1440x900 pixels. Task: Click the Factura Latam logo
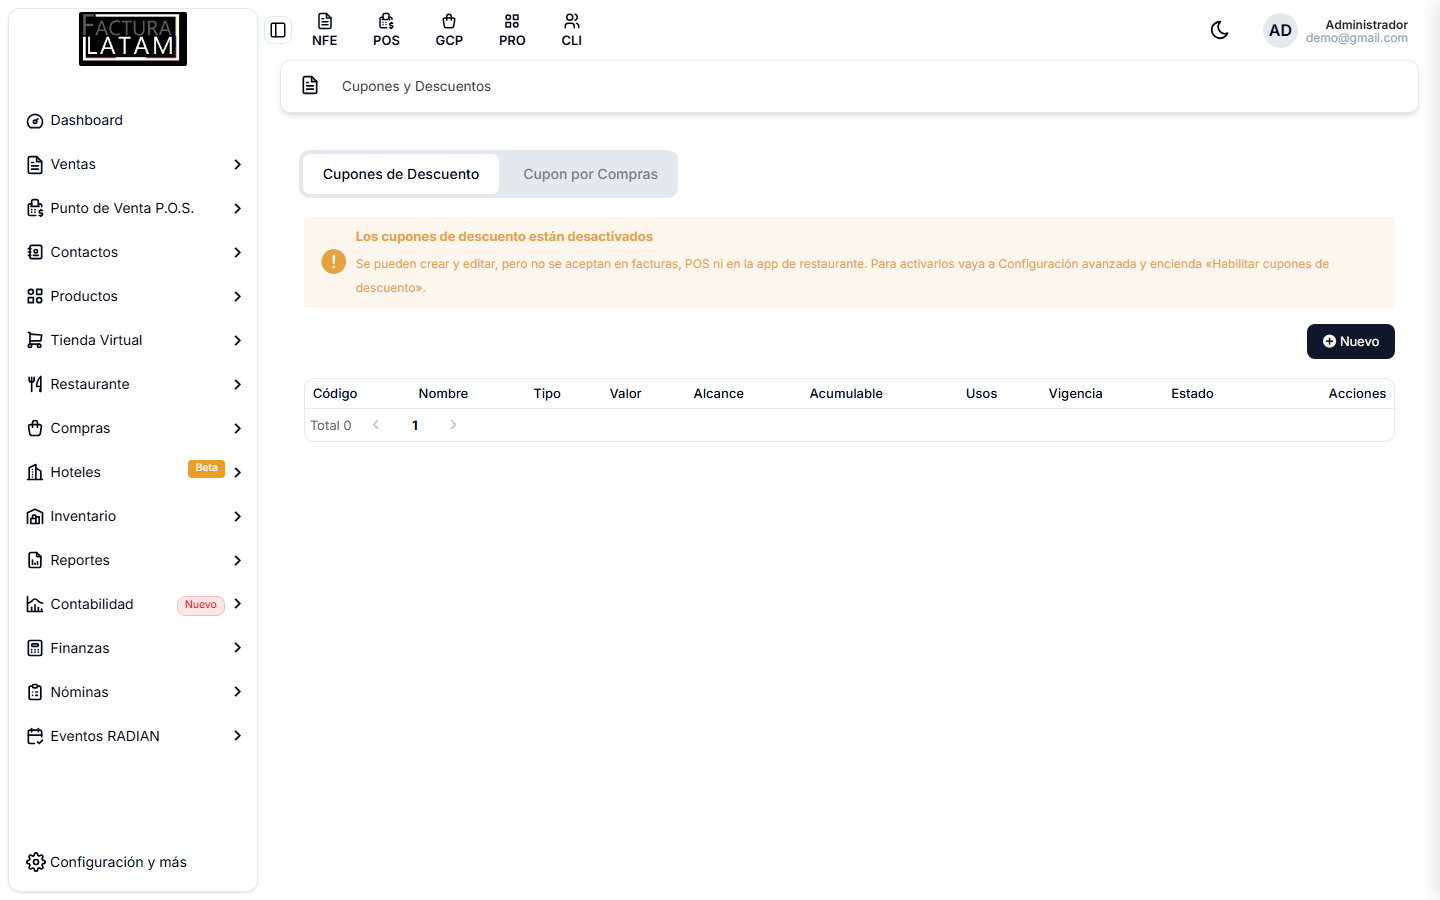[x=133, y=39]
